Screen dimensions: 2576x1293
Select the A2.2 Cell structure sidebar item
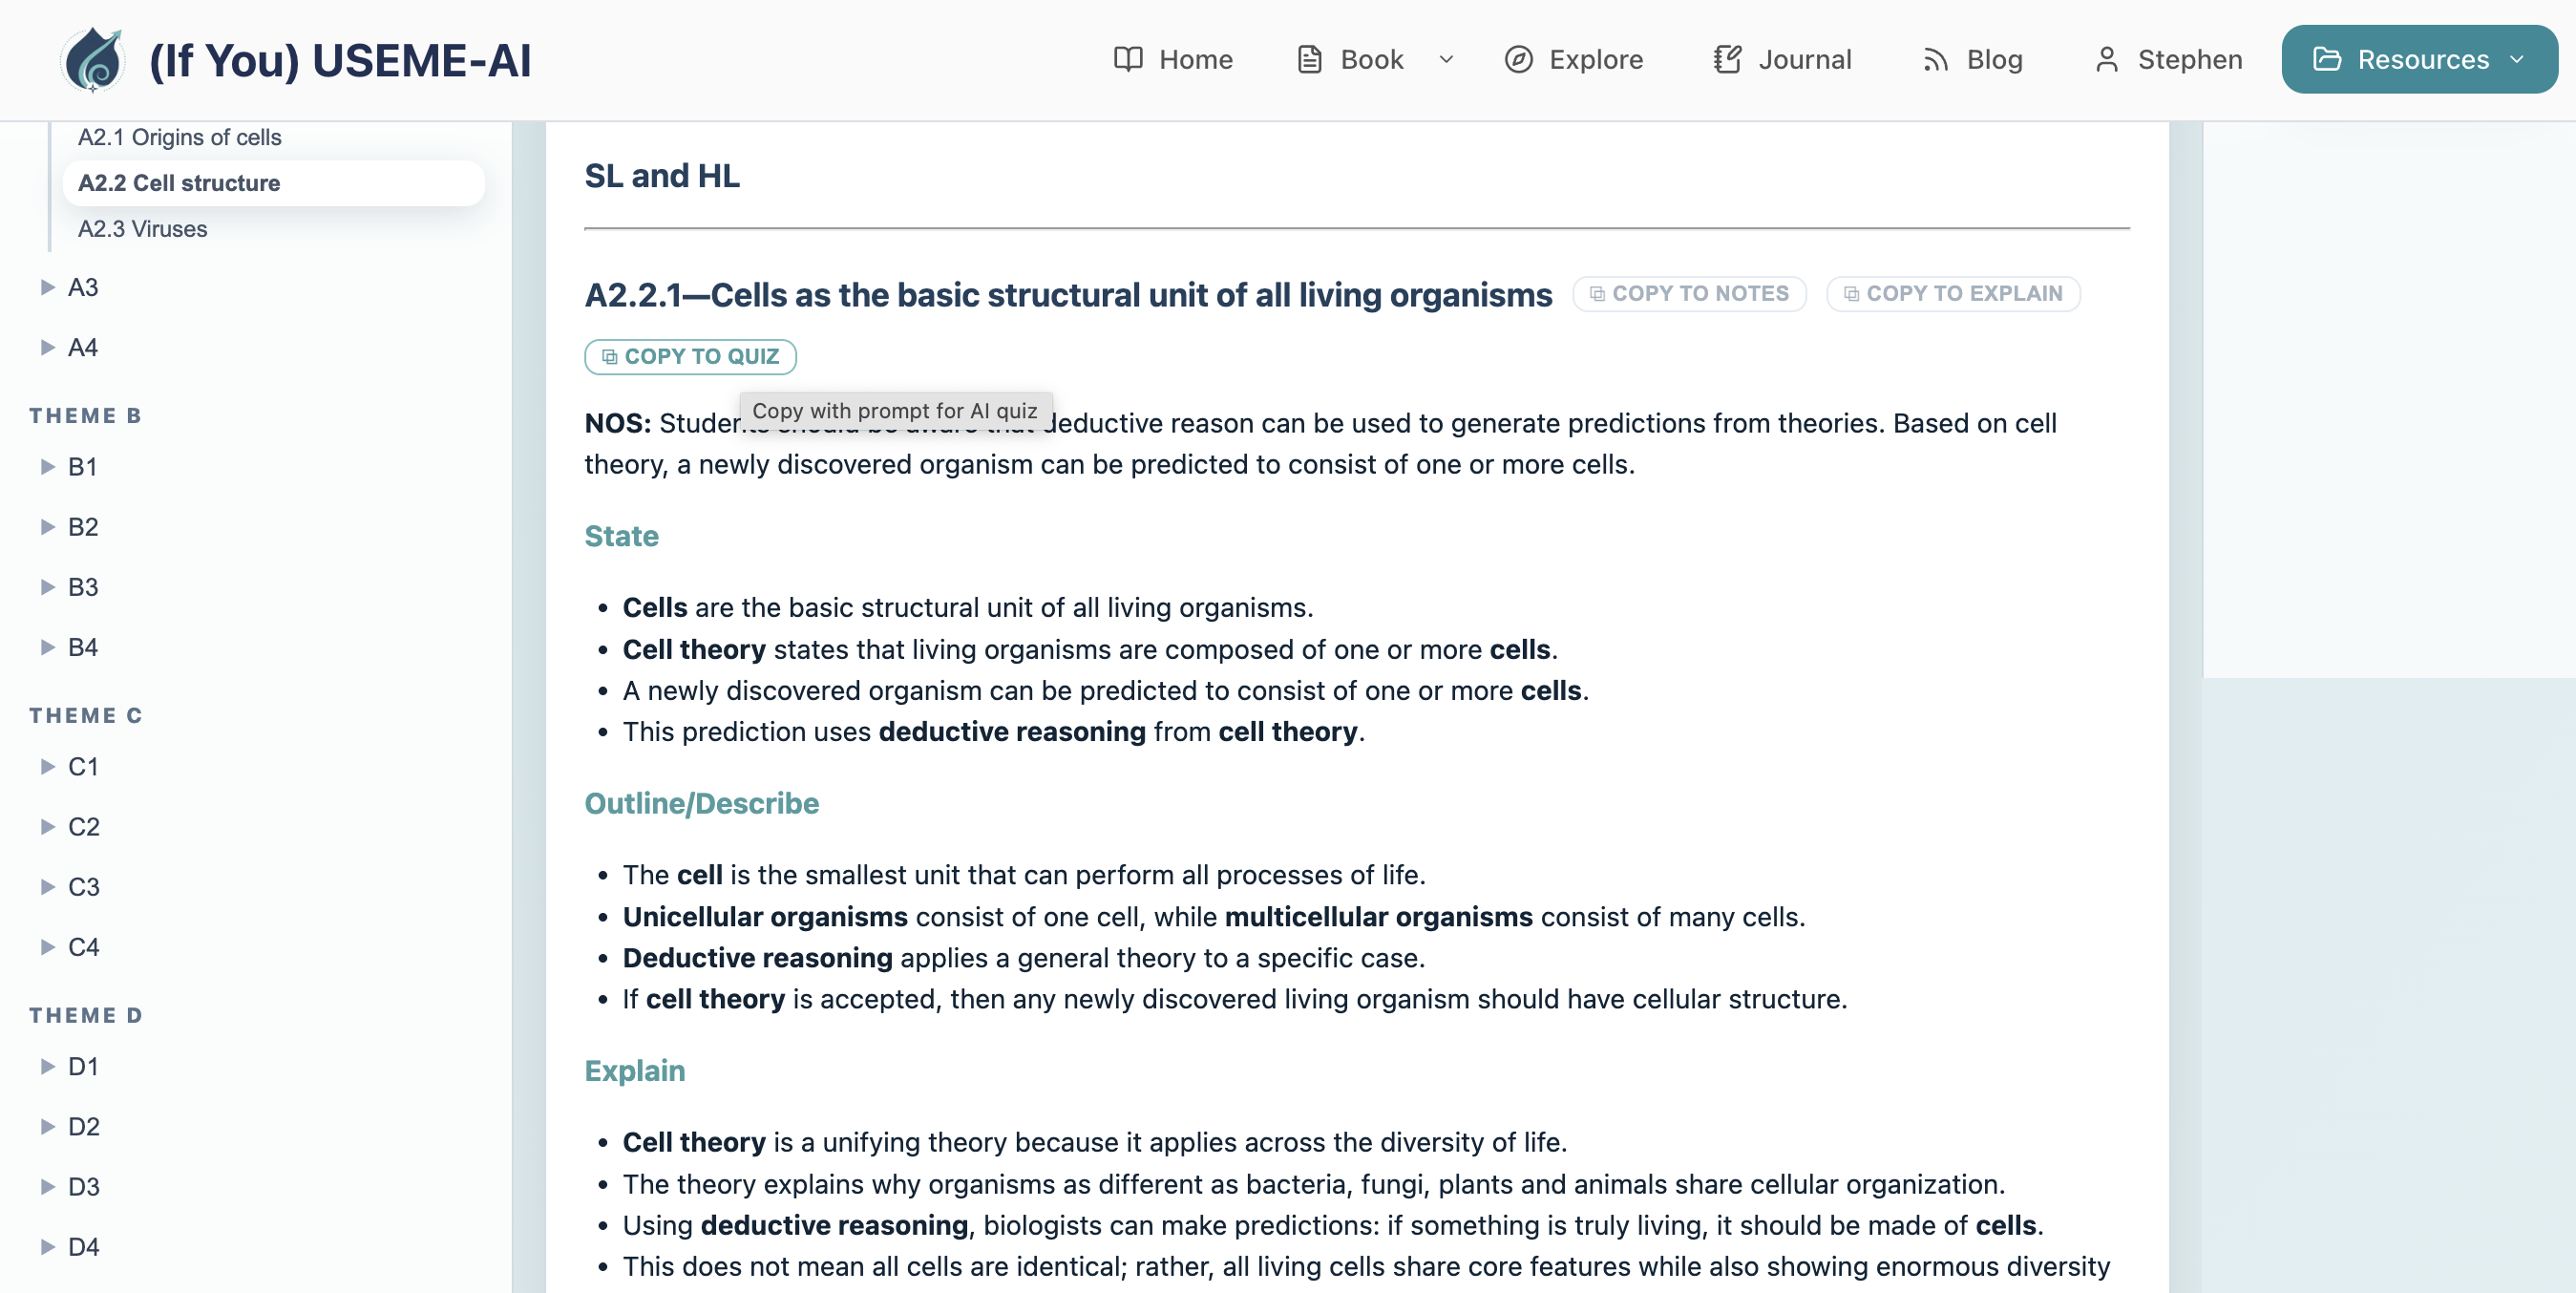(x=179, y=183)
